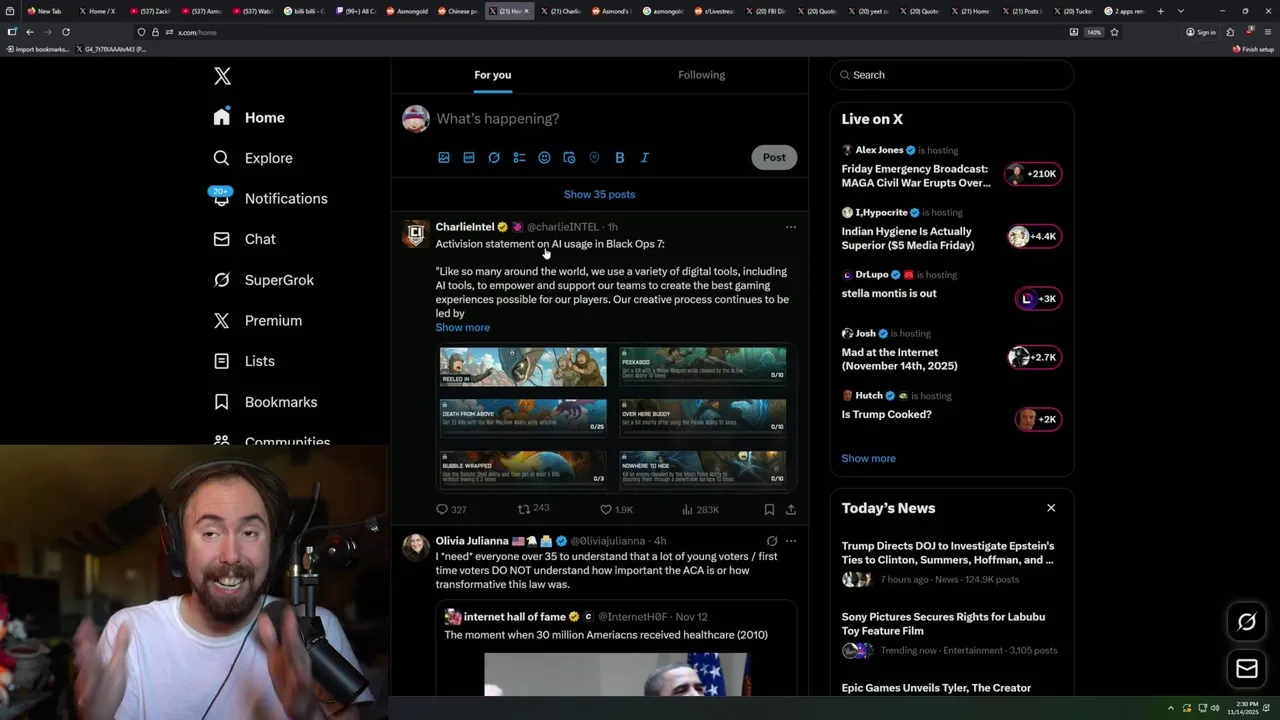
Task: Add a poll to post
Action: pos(519,157)
